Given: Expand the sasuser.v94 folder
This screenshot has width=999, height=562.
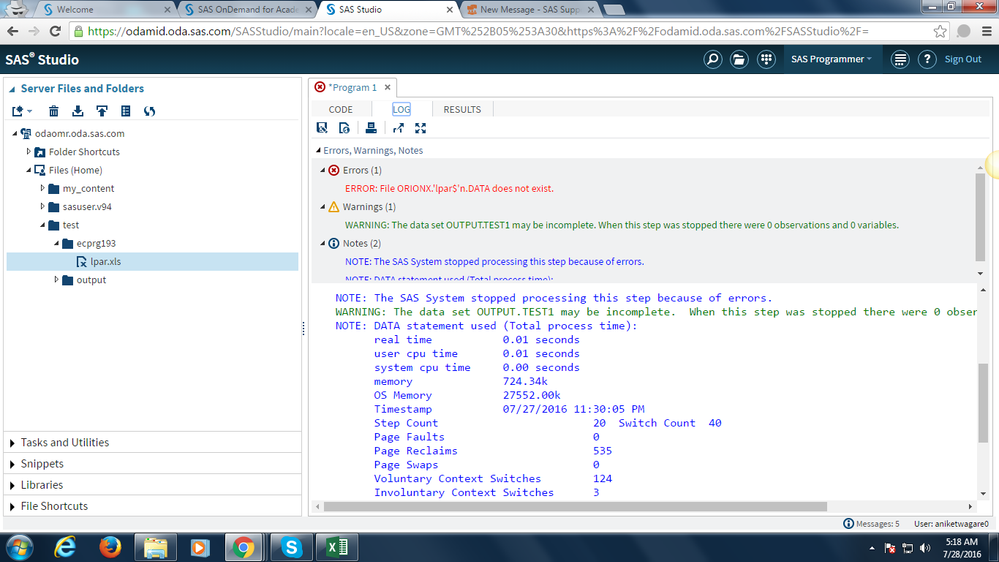Looking at the screenshot, I should coord(43,206).
